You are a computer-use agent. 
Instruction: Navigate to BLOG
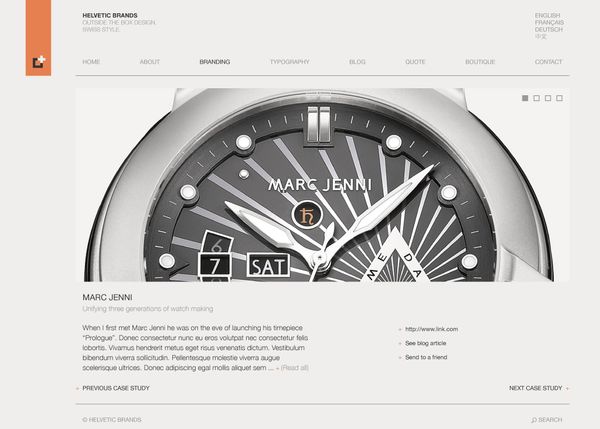tap(357, 62)
